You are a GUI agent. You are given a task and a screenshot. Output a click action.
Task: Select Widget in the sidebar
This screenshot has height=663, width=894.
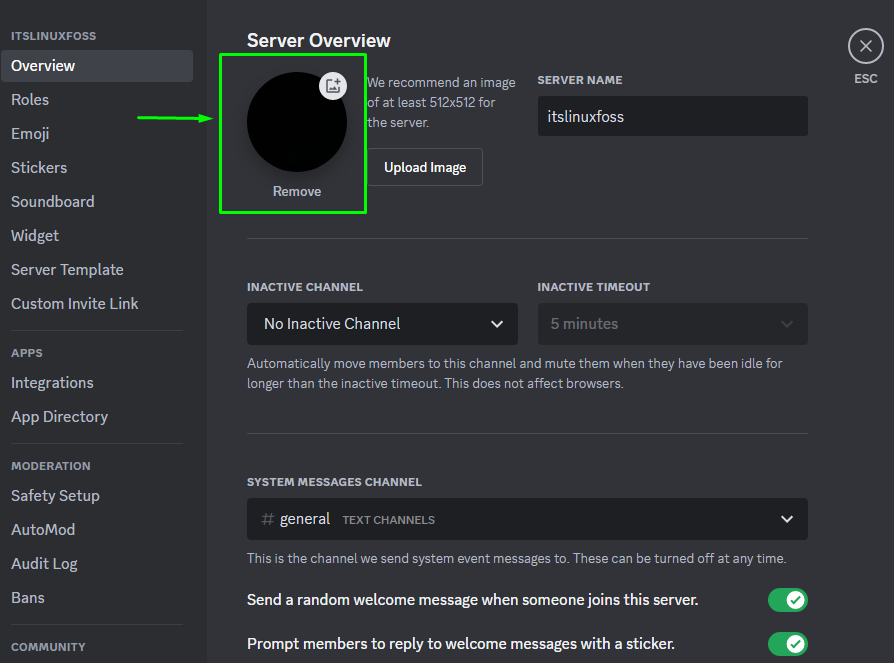[x=97, y=235]
